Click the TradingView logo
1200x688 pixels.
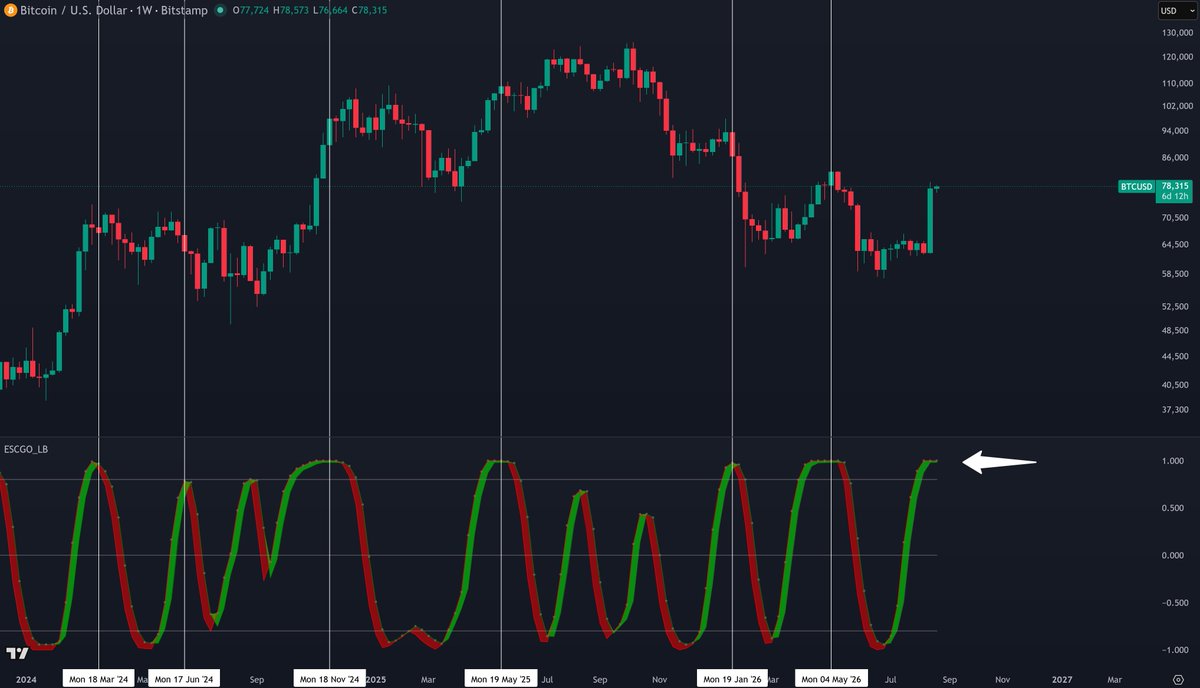[16, 653]
